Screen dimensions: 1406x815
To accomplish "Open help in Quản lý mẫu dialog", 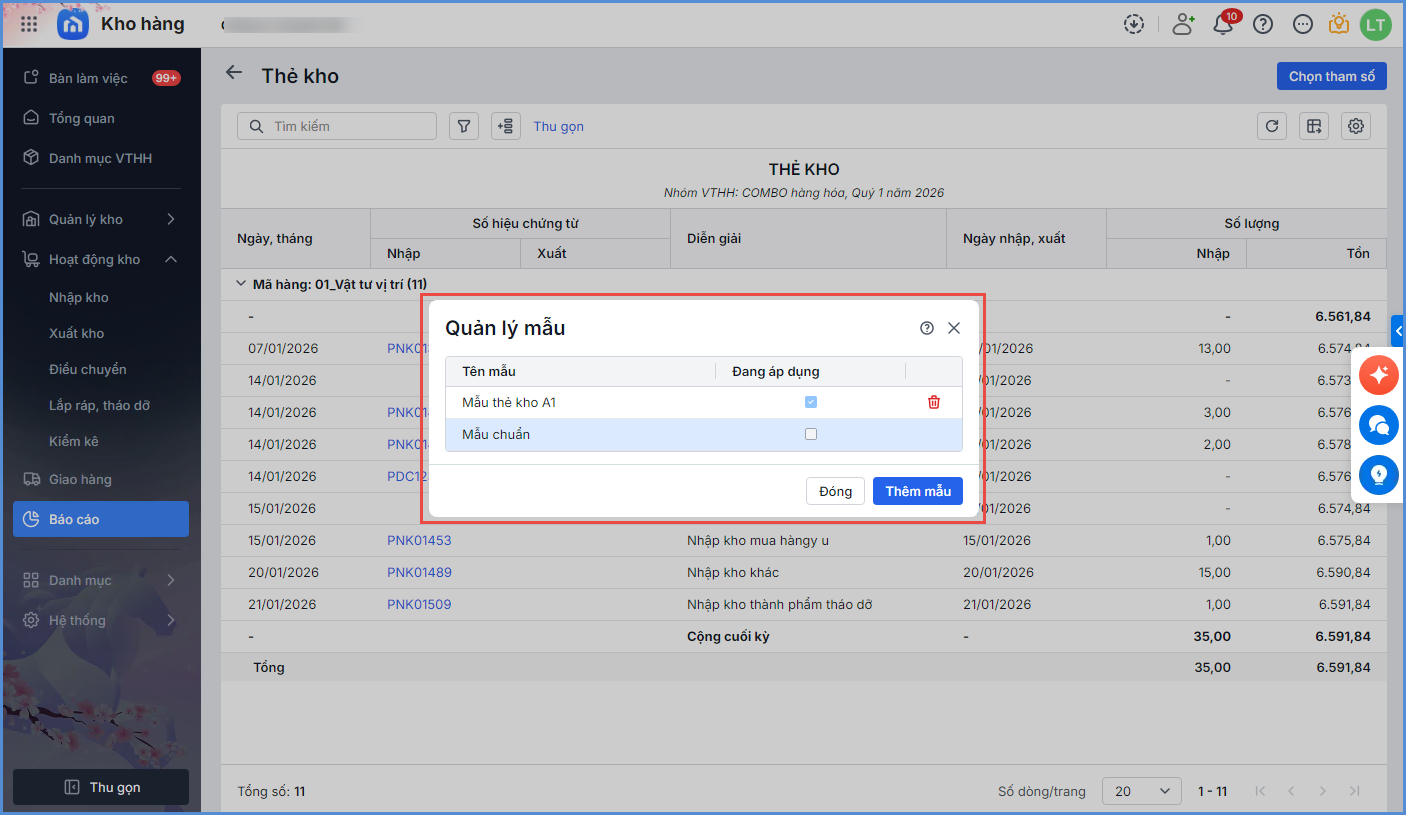I will click(x=927, y=328).
